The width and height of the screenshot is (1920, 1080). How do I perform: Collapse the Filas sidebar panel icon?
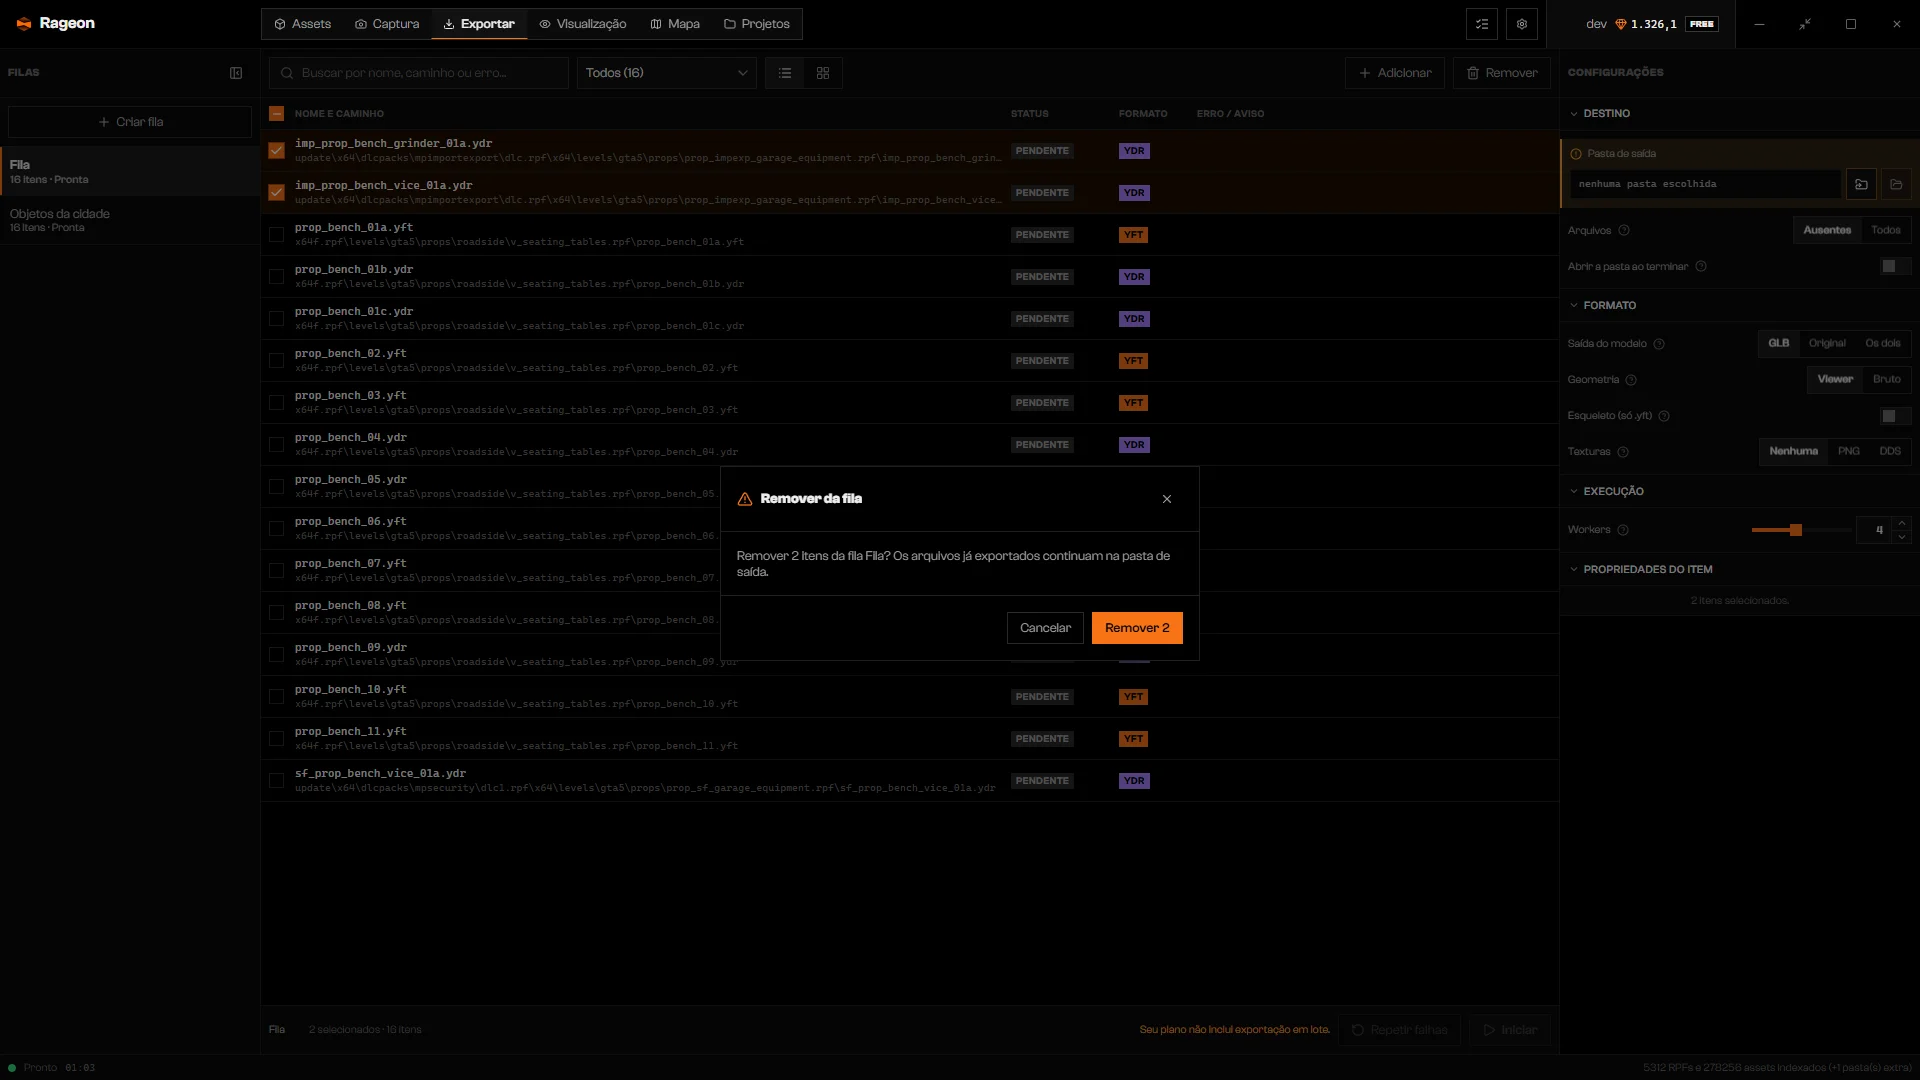coord(236,73)
